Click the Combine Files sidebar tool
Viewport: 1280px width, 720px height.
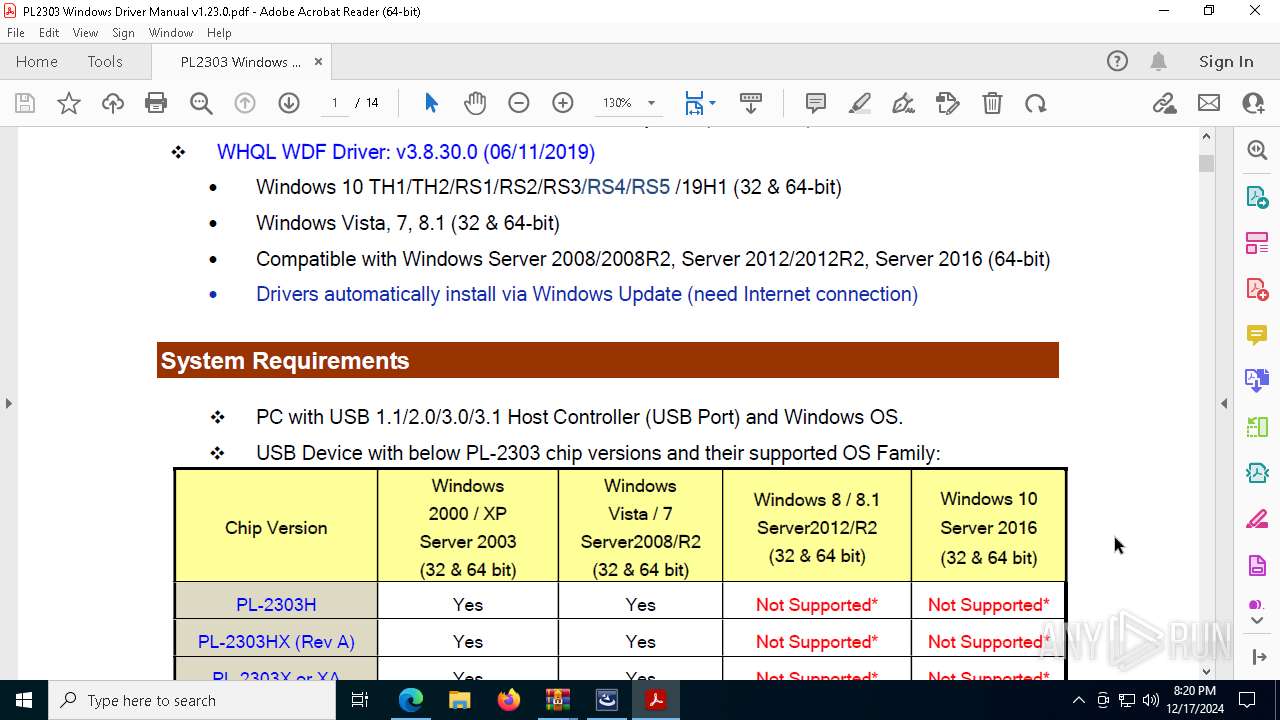[1257, 381]
